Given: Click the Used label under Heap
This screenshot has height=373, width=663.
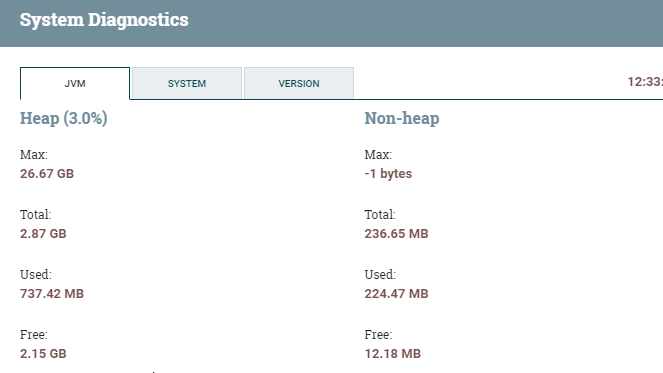Looking at the screenshot, I should [36, 275].
